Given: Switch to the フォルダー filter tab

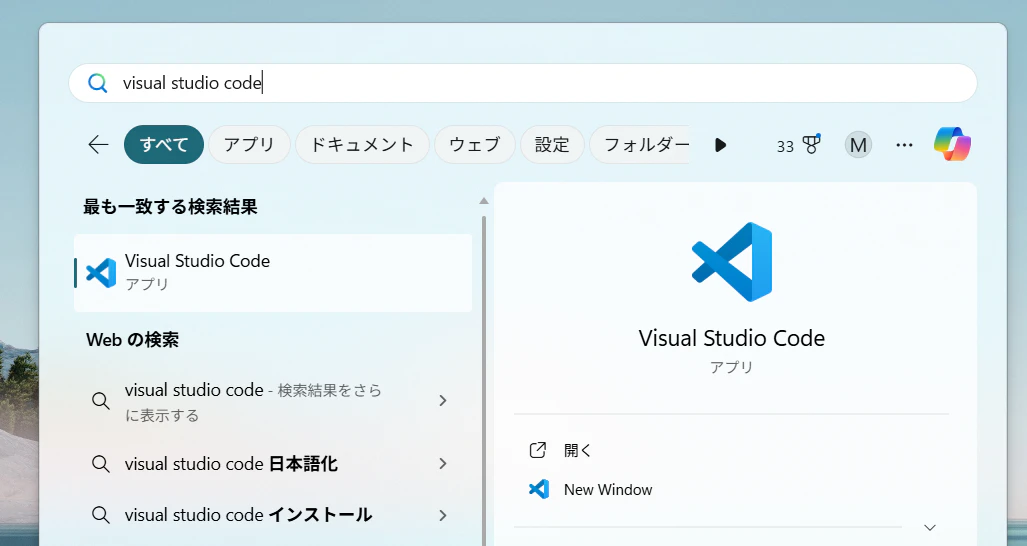Looking at the screenshot, I should coord(639,145).
